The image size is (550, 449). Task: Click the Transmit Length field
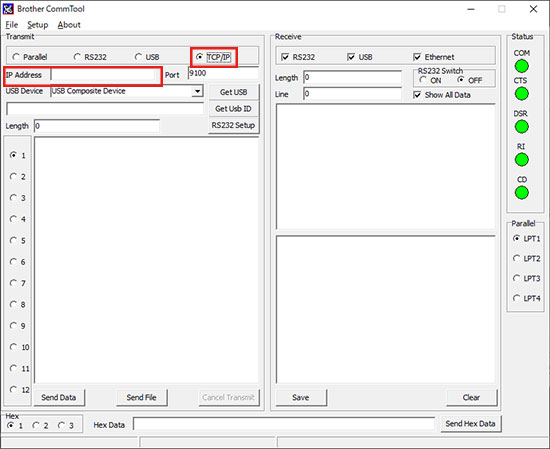[x=97, y=126]
